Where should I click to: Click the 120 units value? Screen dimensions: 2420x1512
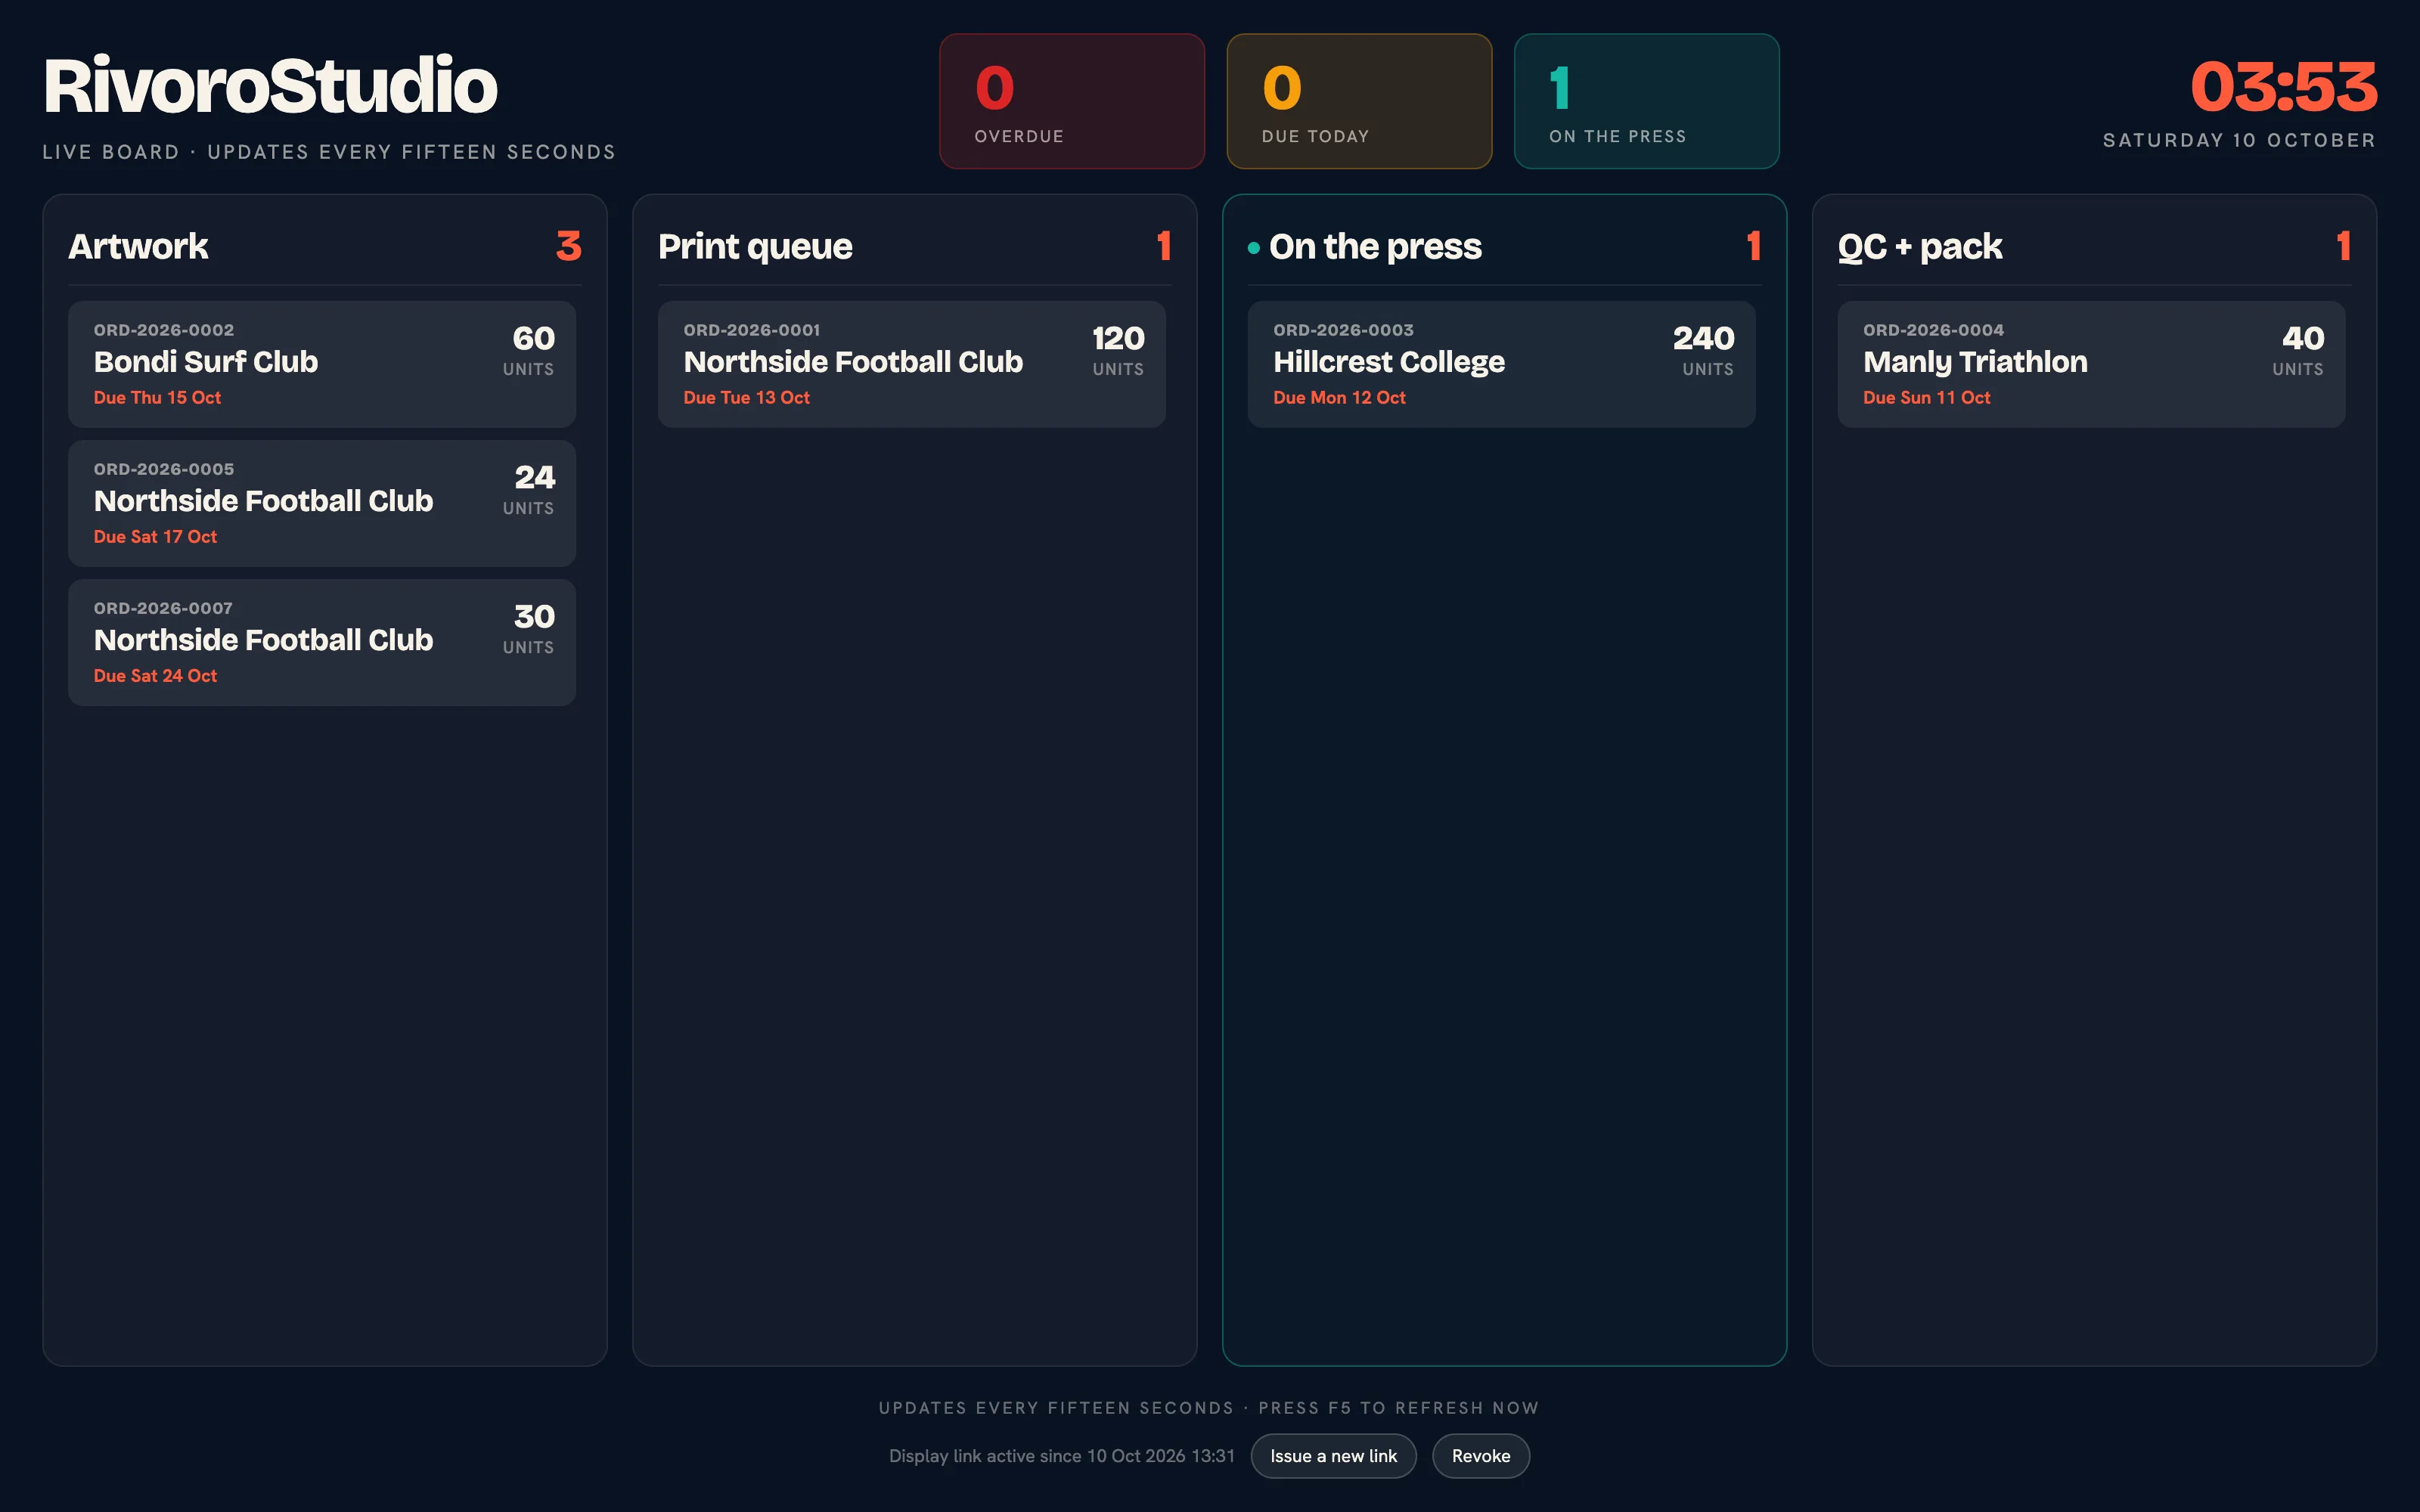point(1117,338)
